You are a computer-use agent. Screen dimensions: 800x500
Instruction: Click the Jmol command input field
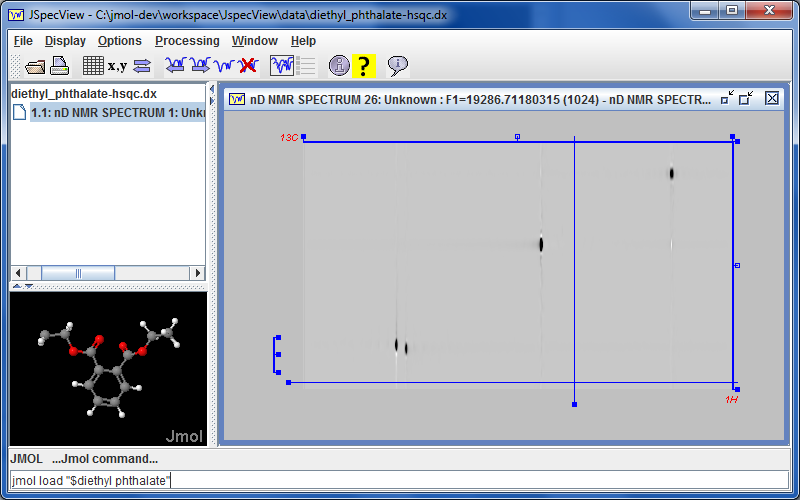(x=399, y=481)
